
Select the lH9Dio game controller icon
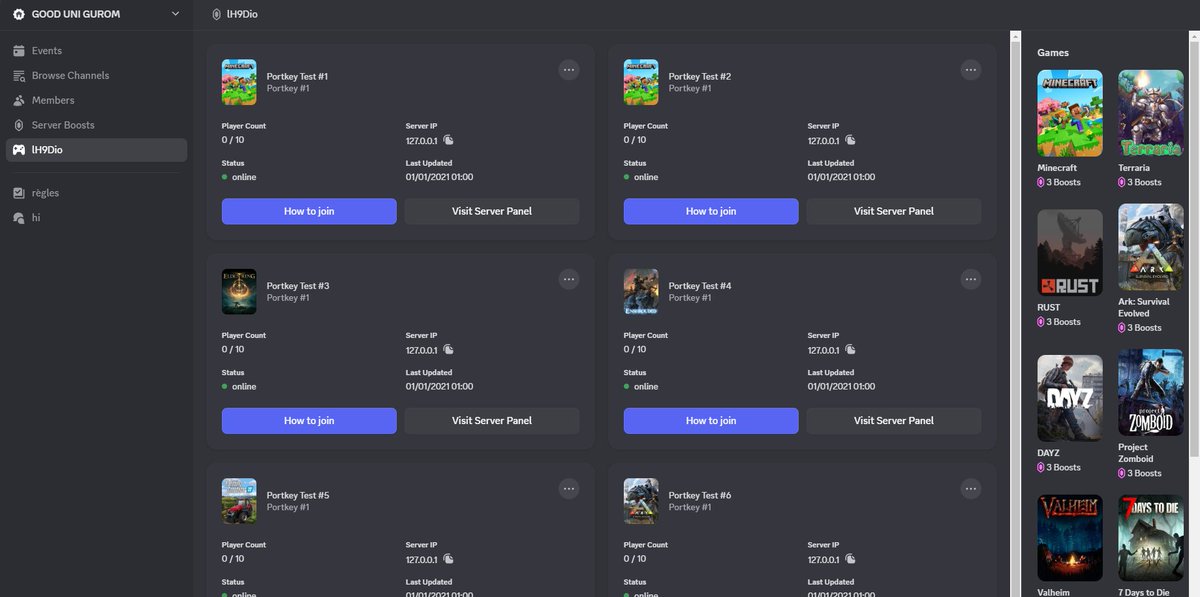point(18,150)
